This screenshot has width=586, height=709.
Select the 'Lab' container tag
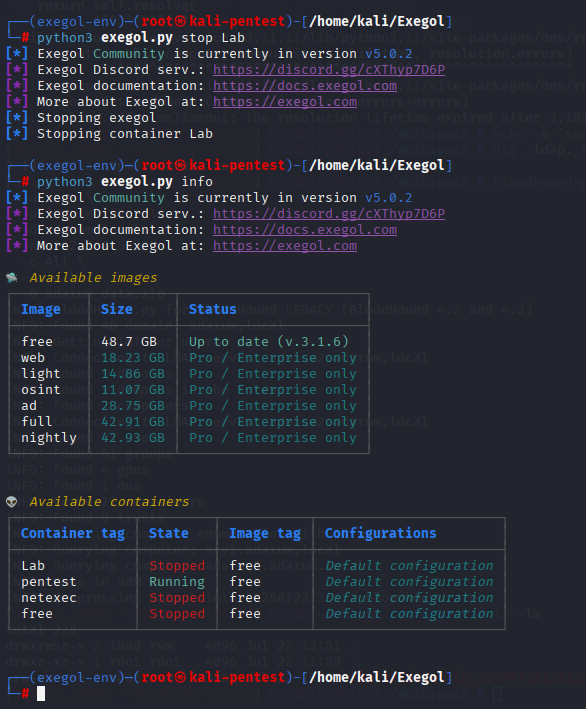click(x=33, y=566)
